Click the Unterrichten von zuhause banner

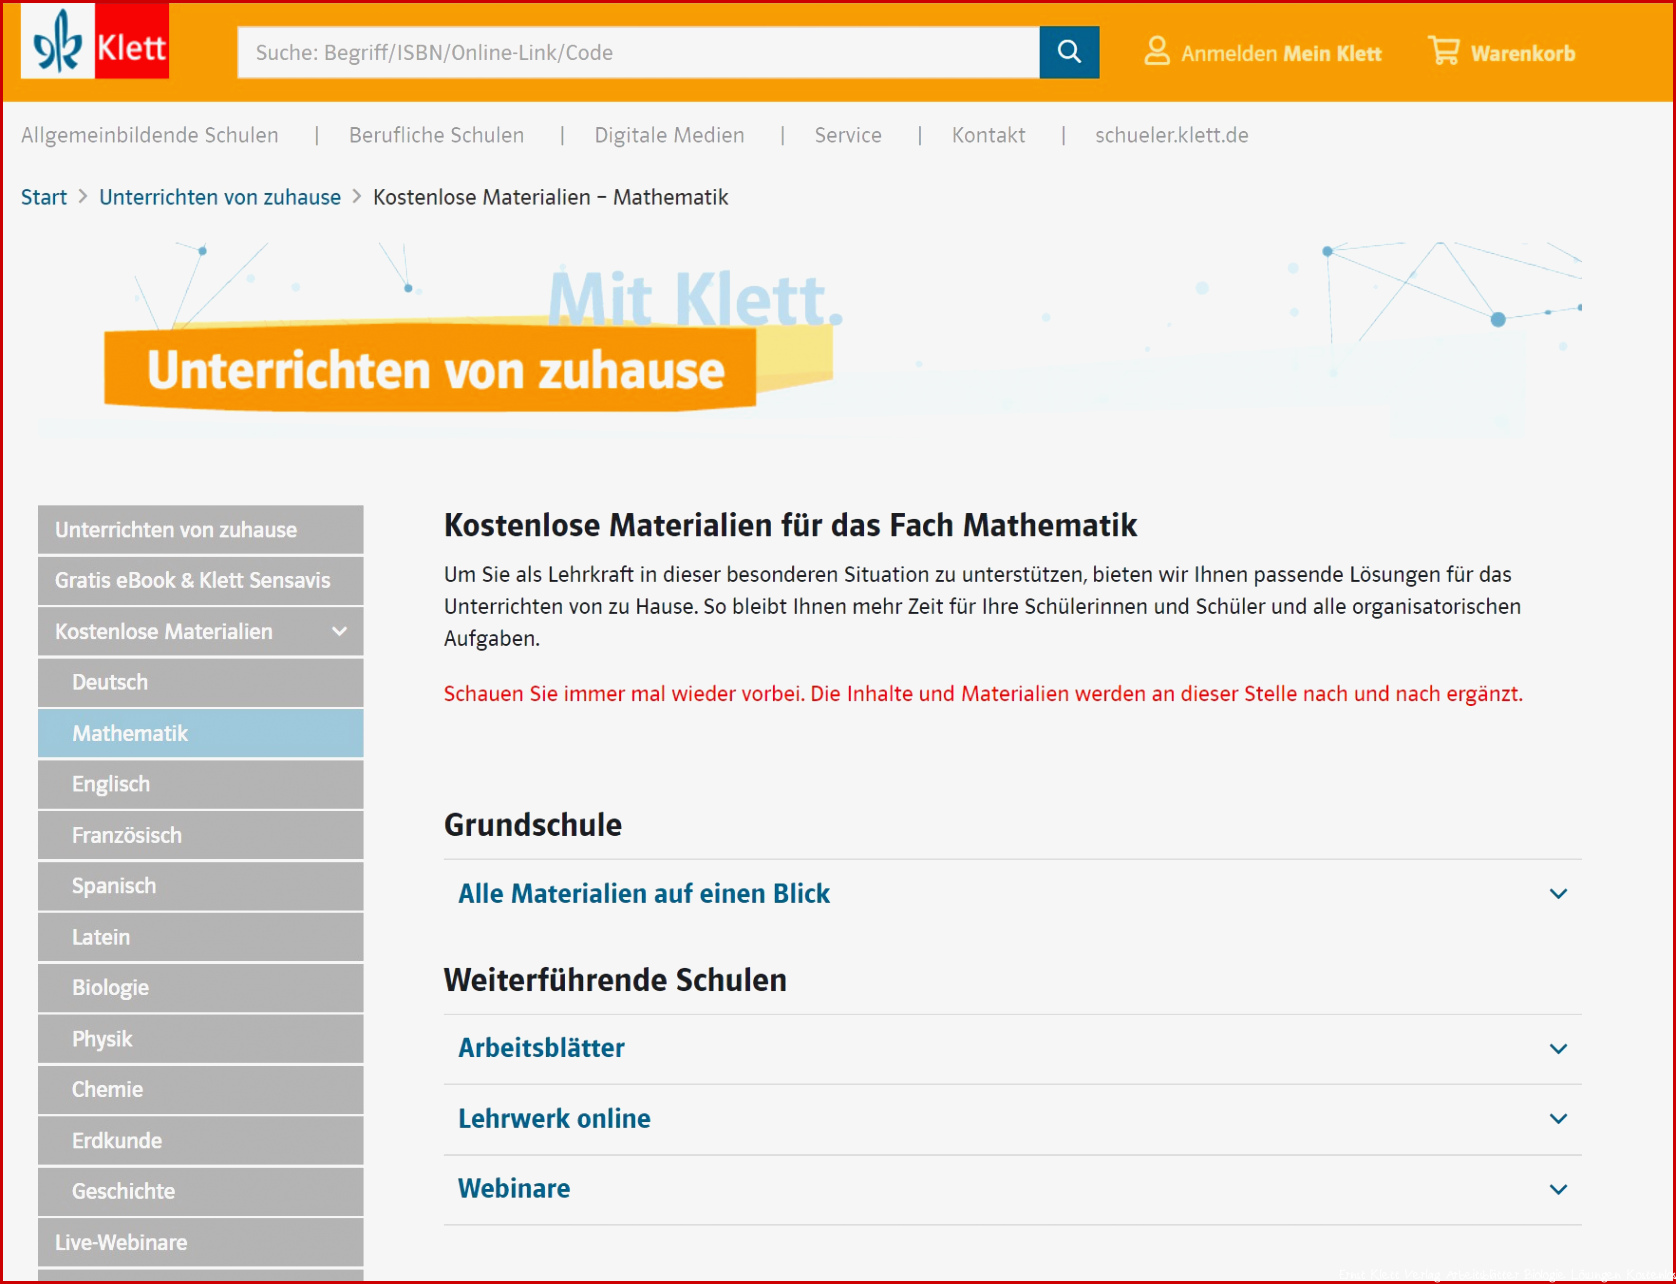pos(430,368)
